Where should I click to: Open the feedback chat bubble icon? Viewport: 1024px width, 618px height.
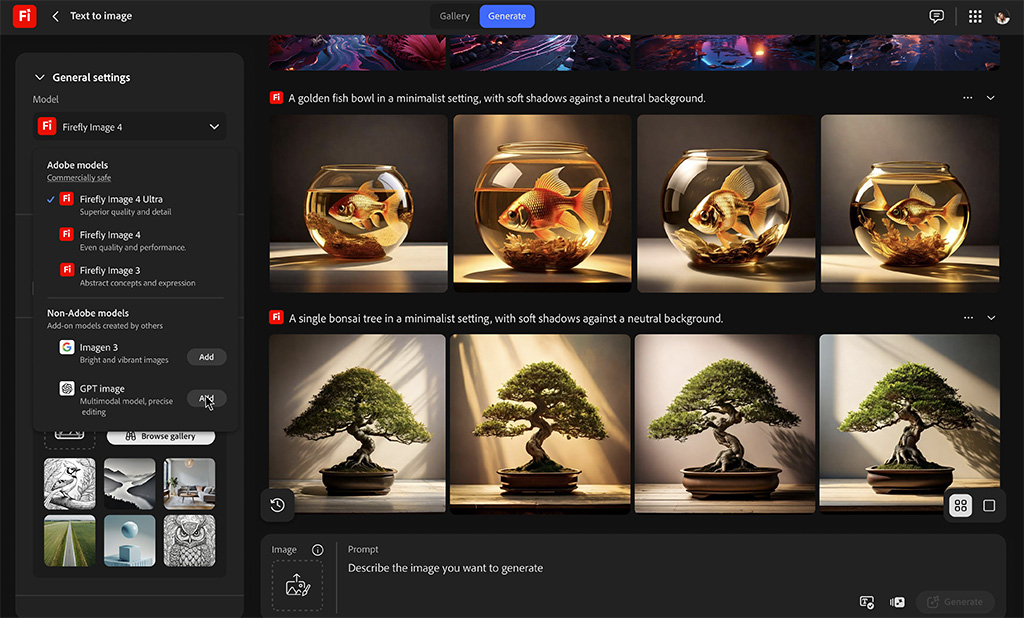click(x=936, y=16)
